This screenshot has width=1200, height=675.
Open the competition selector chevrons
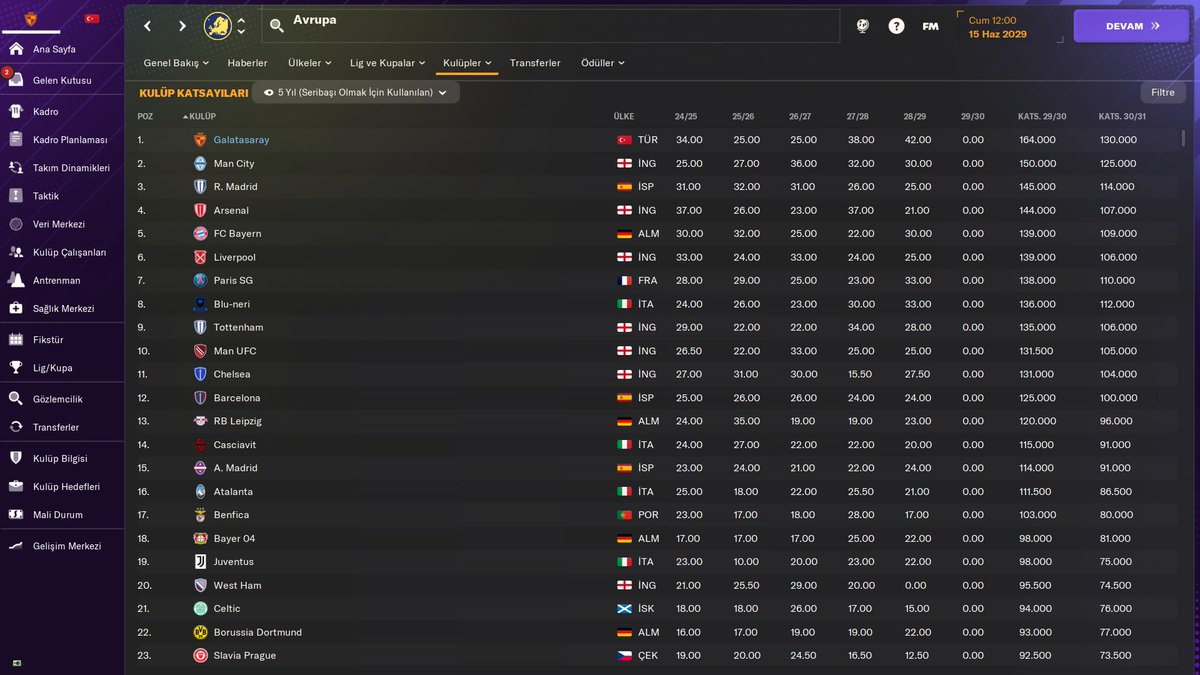241,26
